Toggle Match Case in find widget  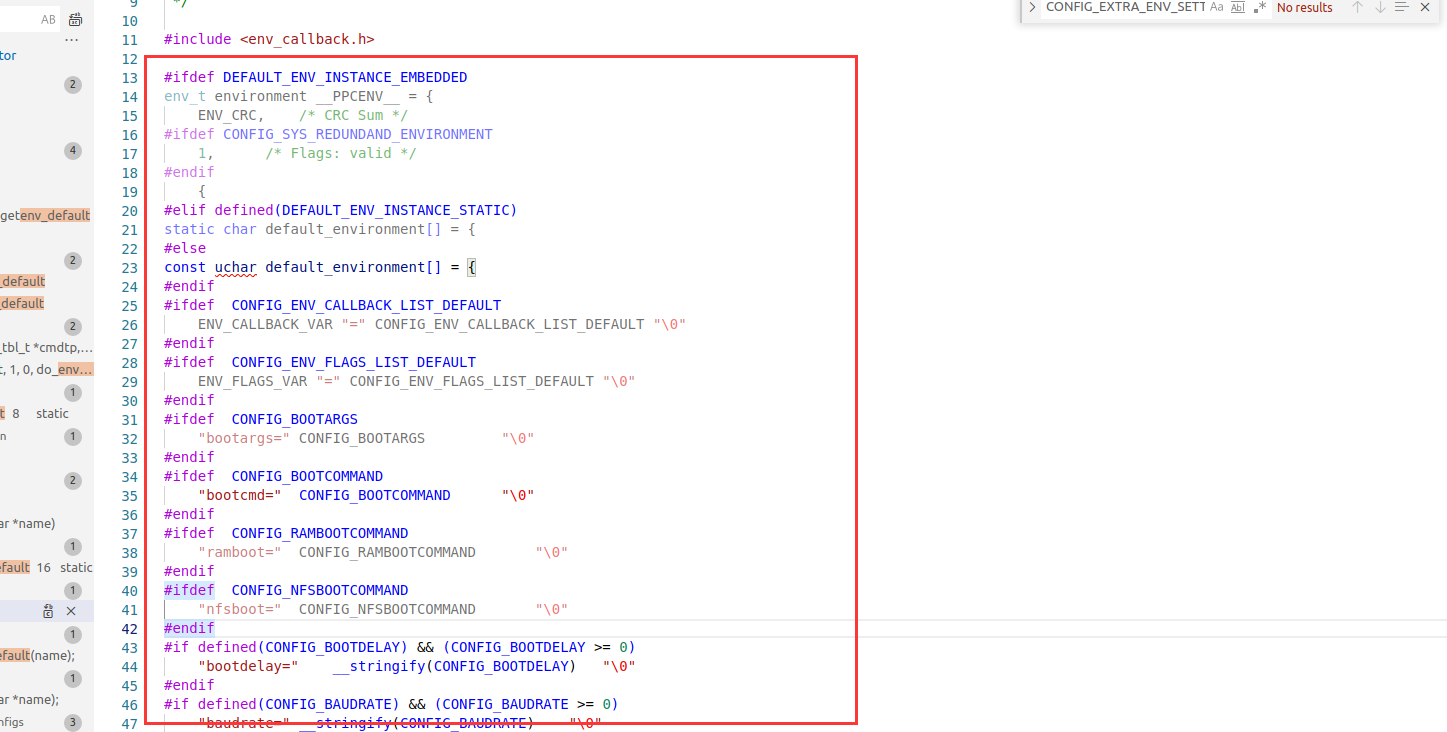pos(1216,7)
